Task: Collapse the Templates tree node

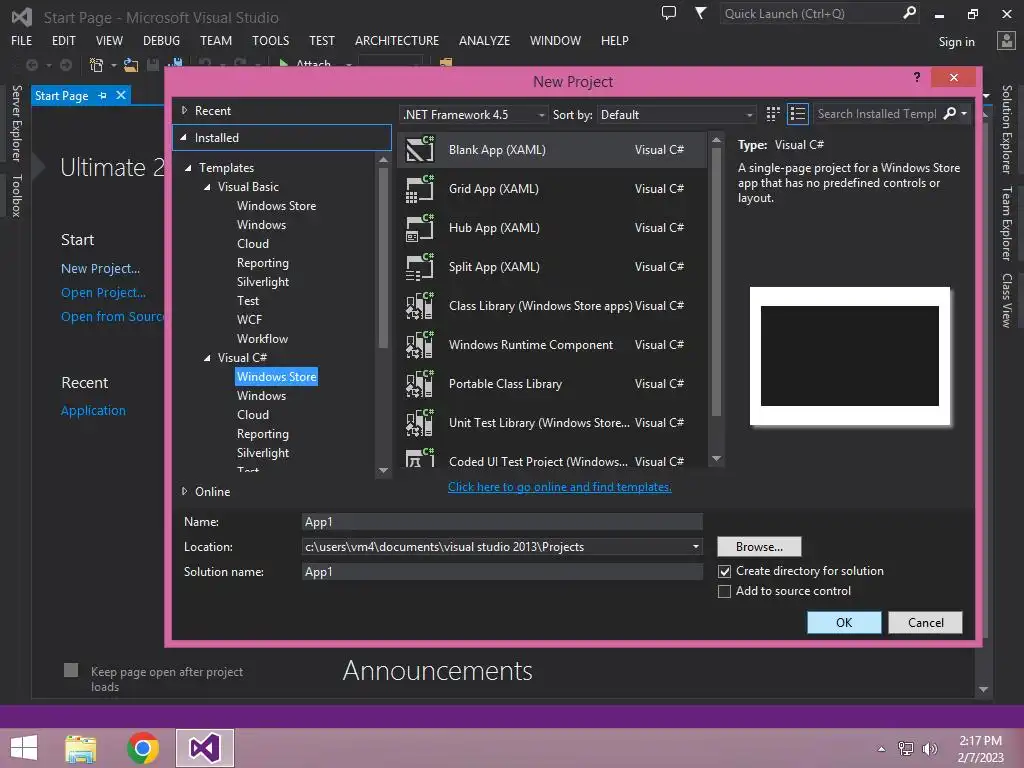Action: tap(188, 168)
